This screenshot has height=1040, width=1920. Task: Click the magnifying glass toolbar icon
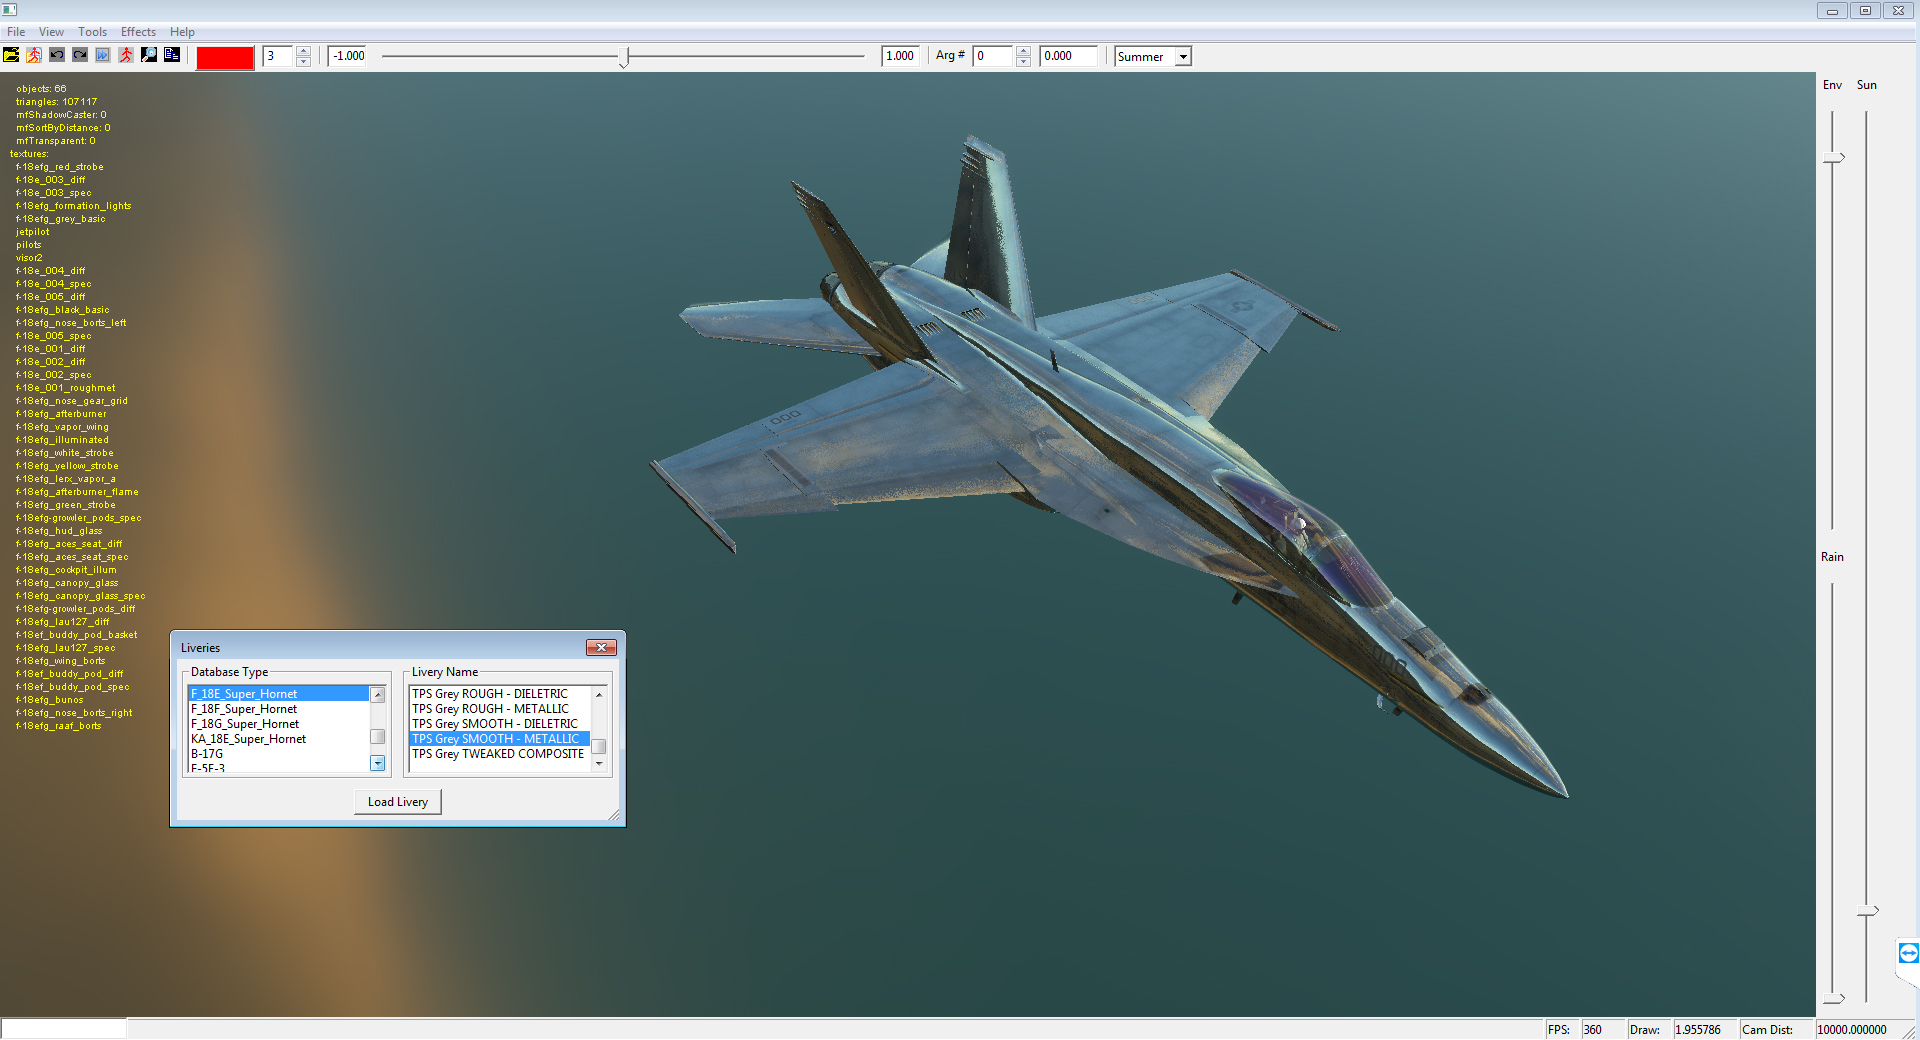click(149, 55)
